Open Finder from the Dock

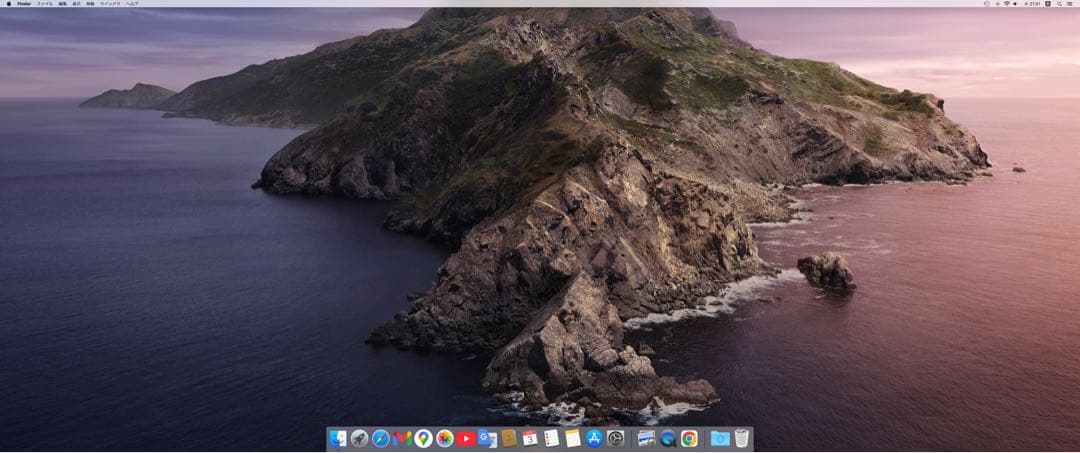pos(338,438)
